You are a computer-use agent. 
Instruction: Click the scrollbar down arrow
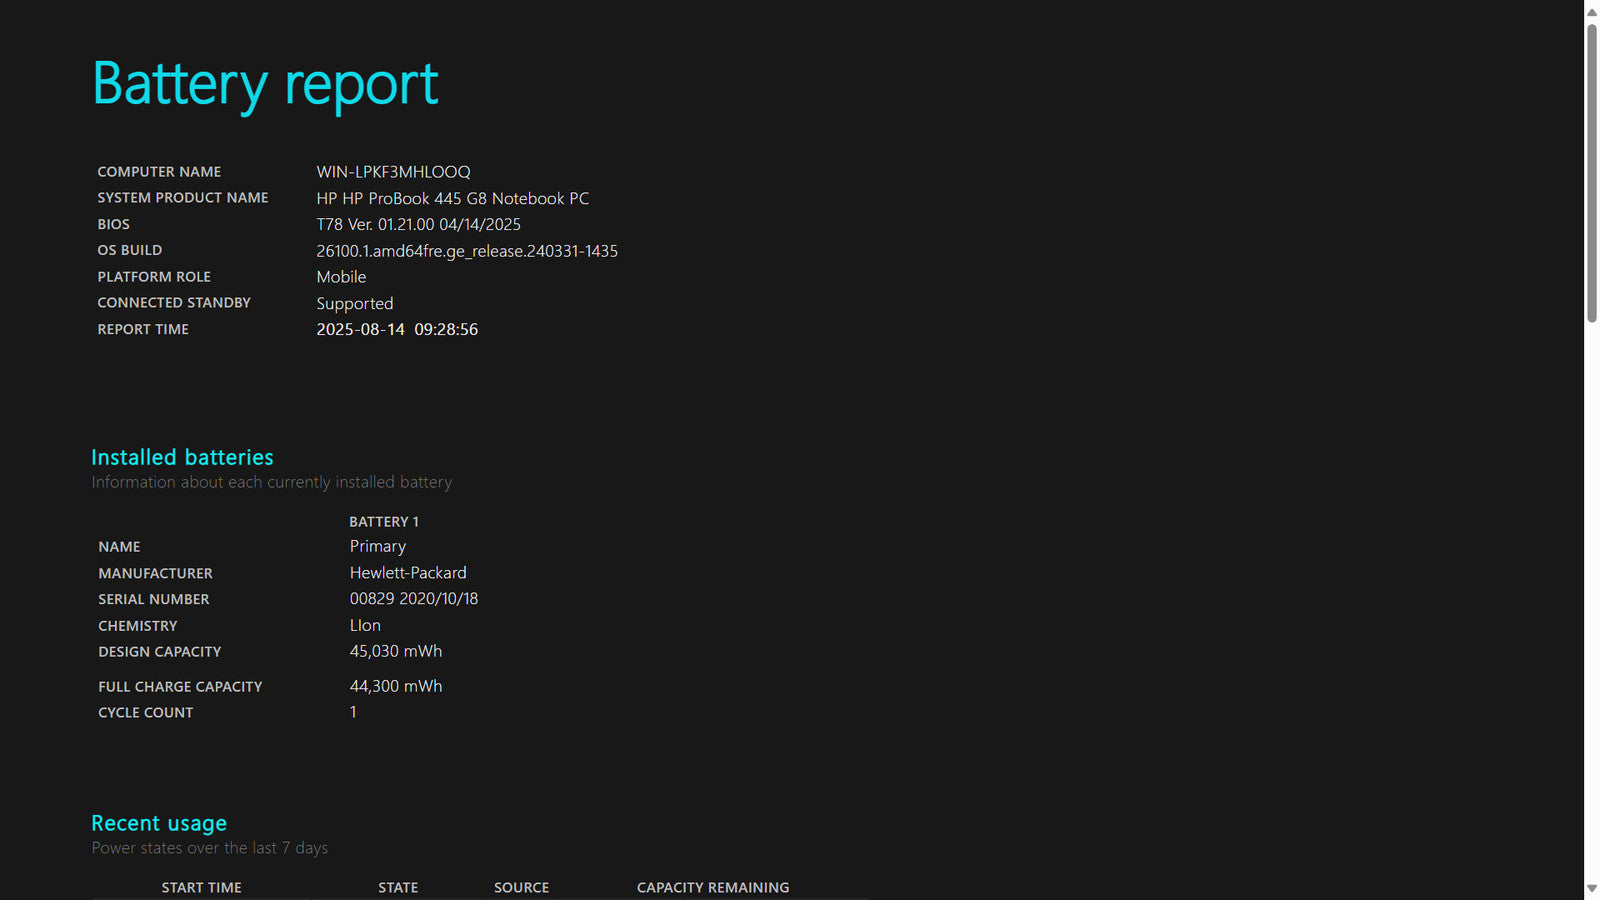[1592, 888]
